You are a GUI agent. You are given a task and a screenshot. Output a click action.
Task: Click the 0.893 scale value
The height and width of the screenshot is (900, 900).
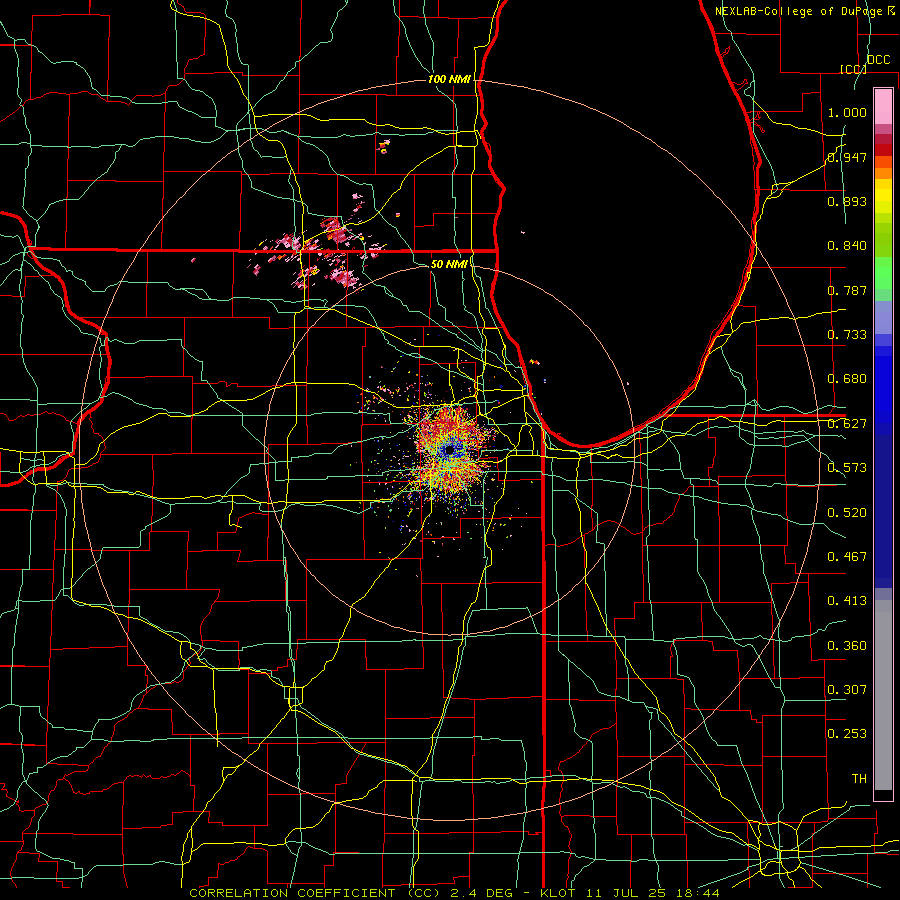847,201
